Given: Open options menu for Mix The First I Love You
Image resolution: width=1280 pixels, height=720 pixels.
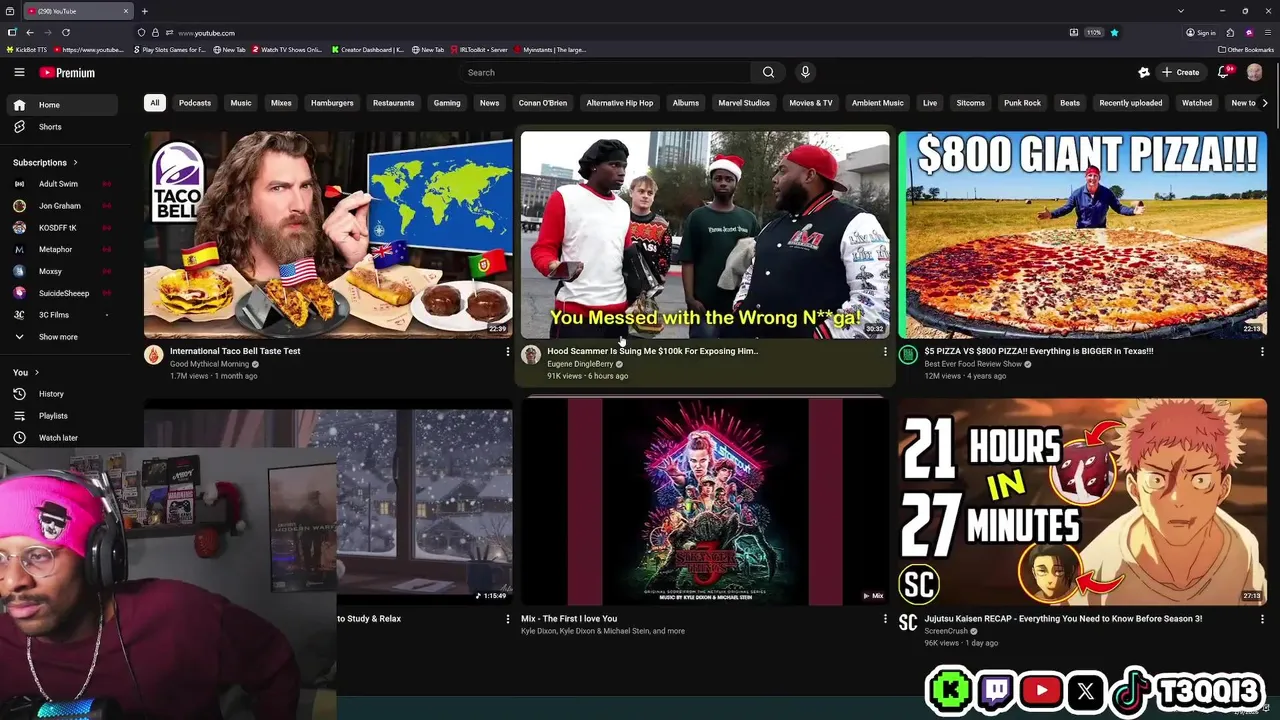Looking at the screenshot, I should point(884,619).
